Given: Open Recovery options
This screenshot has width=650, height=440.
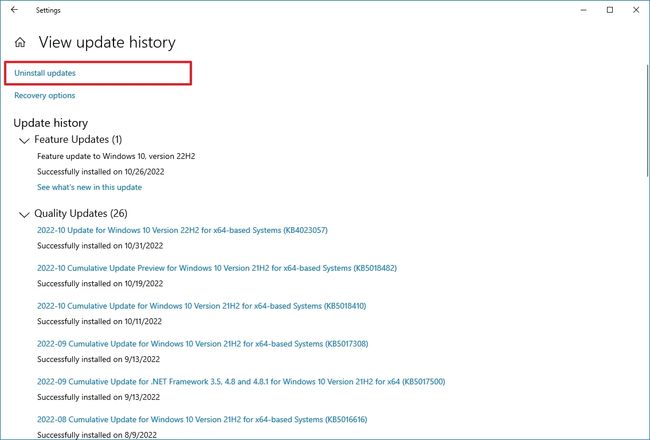Looking at the screenshot, I should 44,96.
